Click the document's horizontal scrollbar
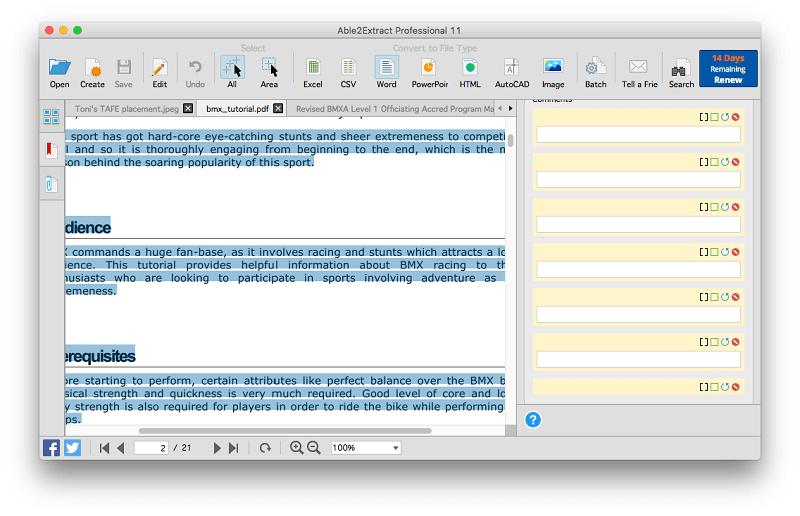This screenshot has width=800, height=516. (x=285, y=431)
